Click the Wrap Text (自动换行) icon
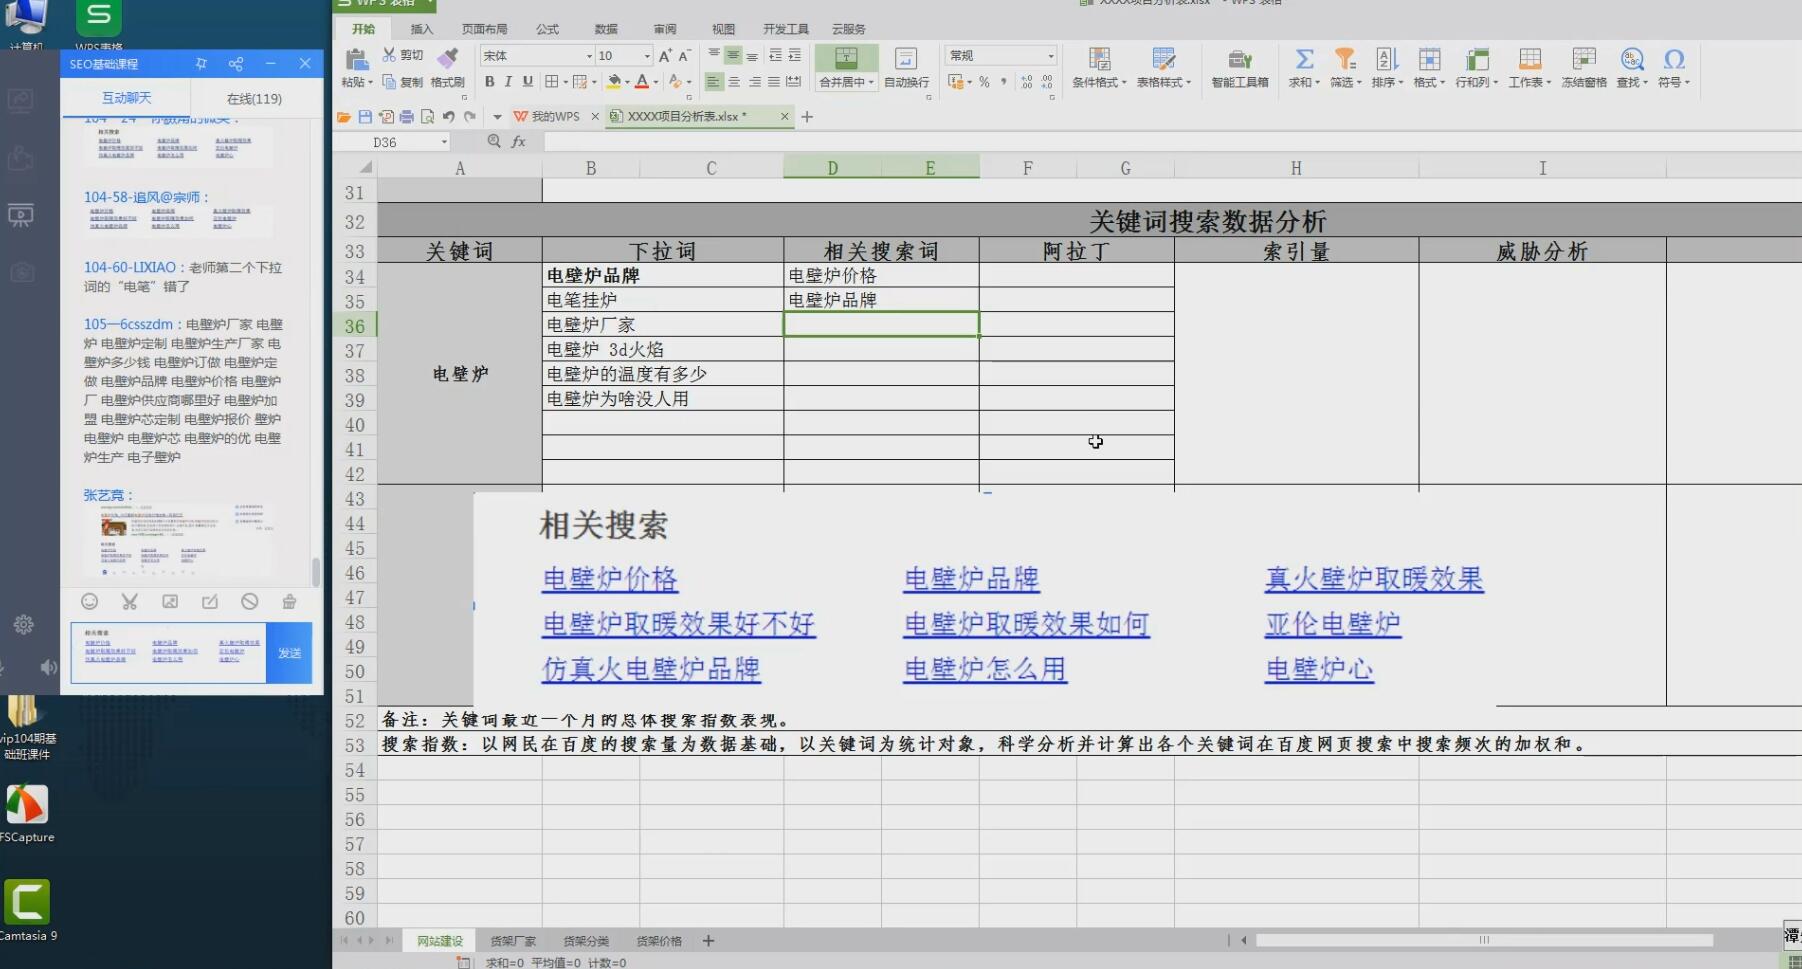The width and height of the screenshot is (1802, 969). tap(906, 58)
